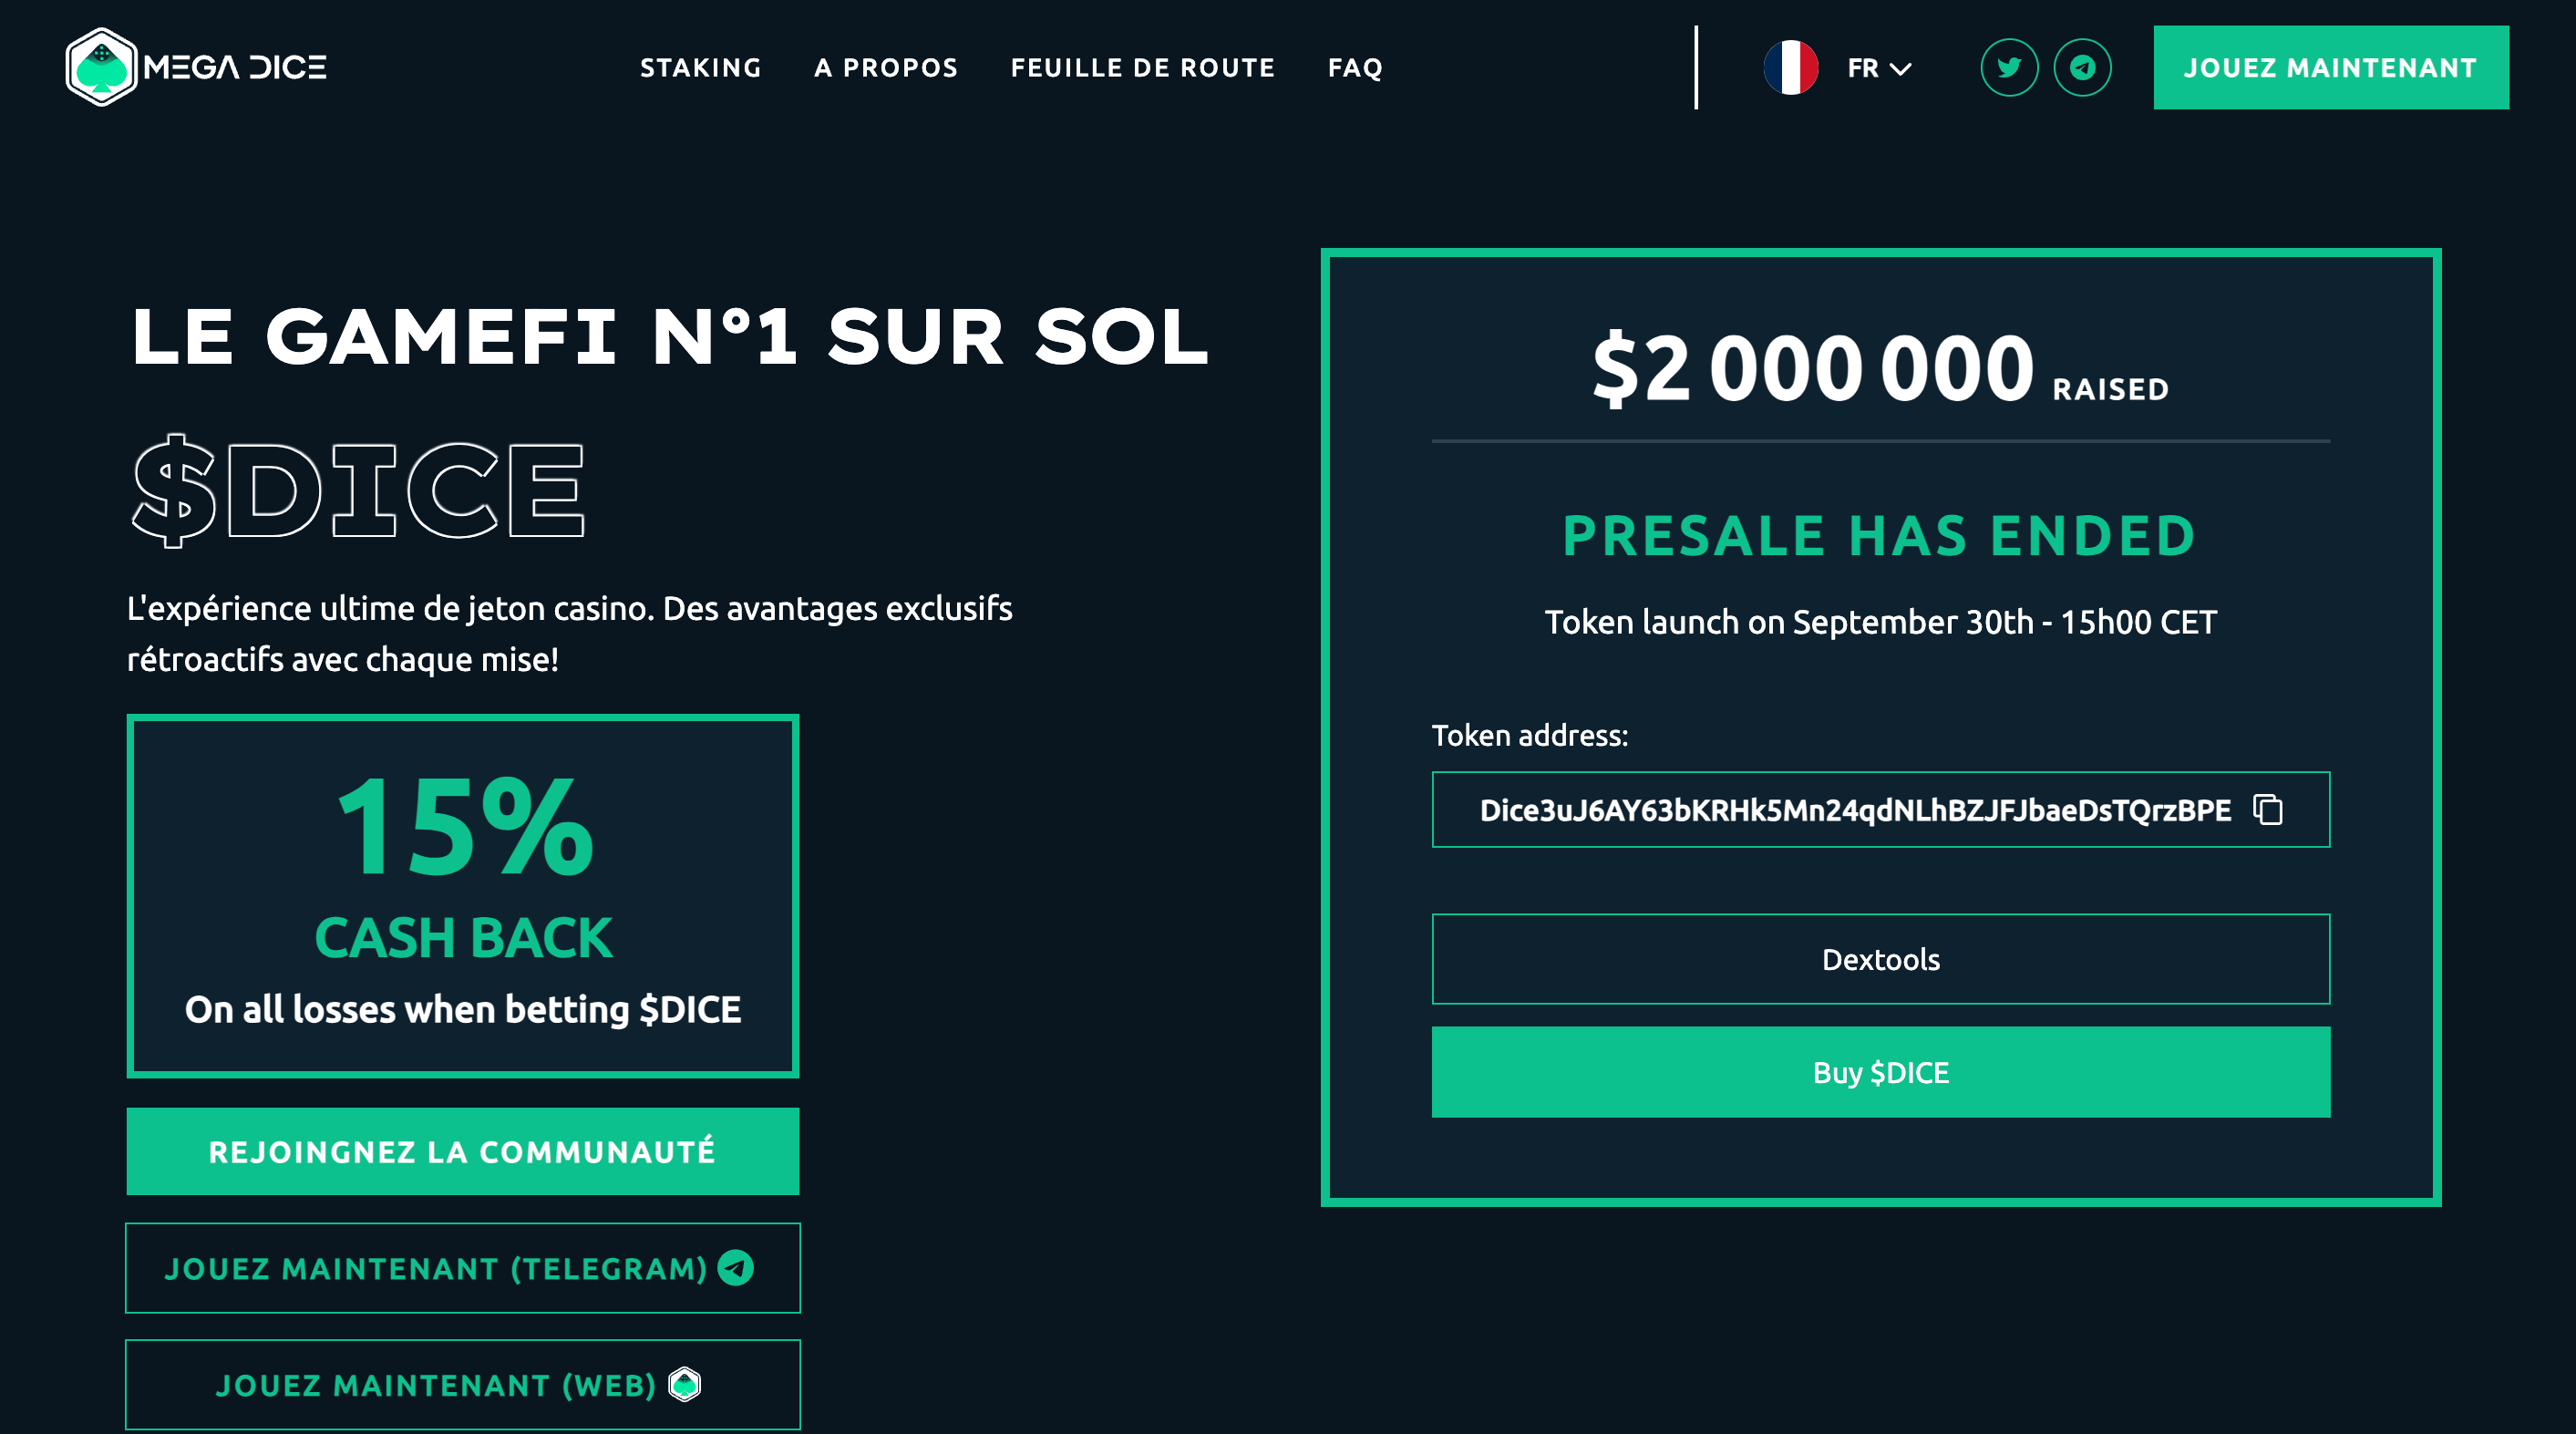Viewport: 2576px width, 1434px height.
Task: Expand the FR language dropdown
Action: coord(1879,68)
